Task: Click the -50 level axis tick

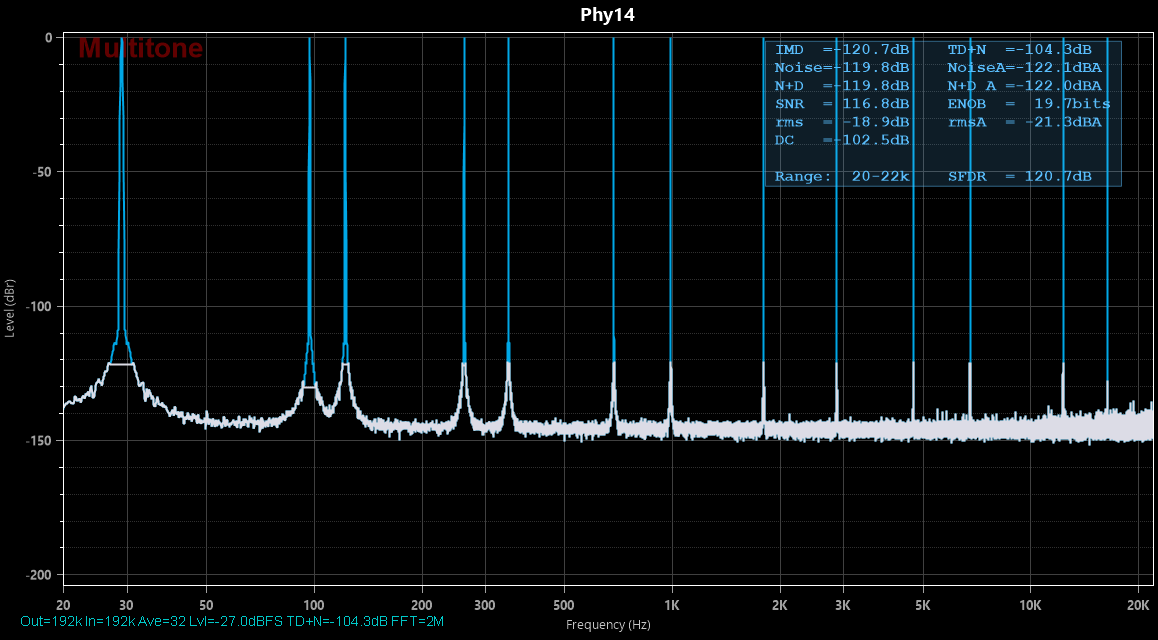Action: (x=42, y=172)
